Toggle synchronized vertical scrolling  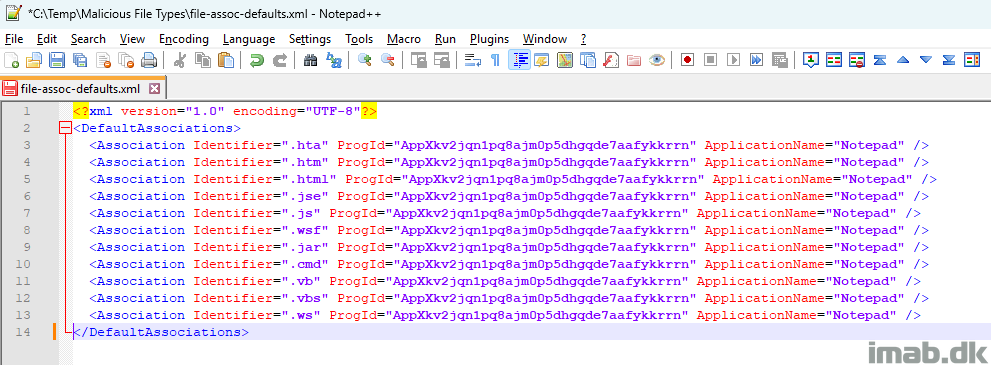tap(418, 60)
